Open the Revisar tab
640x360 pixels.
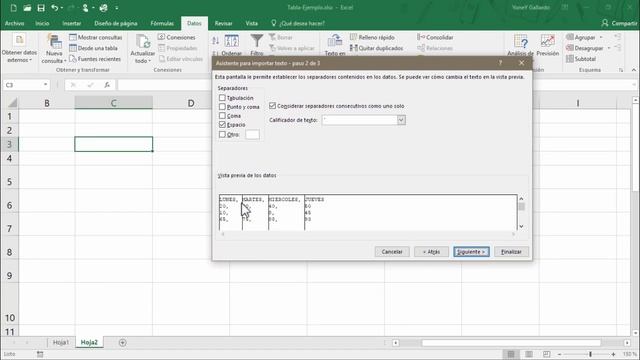pos(223,23)
